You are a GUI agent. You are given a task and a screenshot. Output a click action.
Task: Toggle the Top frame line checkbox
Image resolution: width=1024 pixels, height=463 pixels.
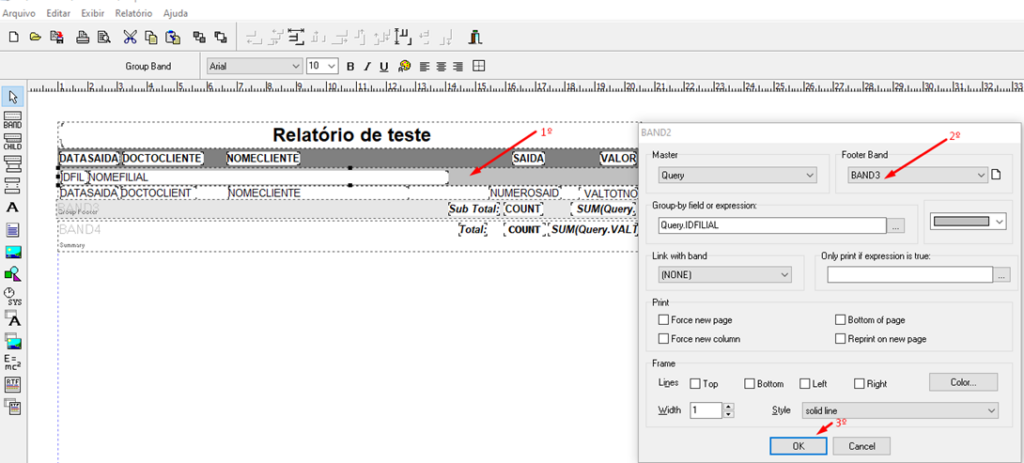(x=694, y=383)
